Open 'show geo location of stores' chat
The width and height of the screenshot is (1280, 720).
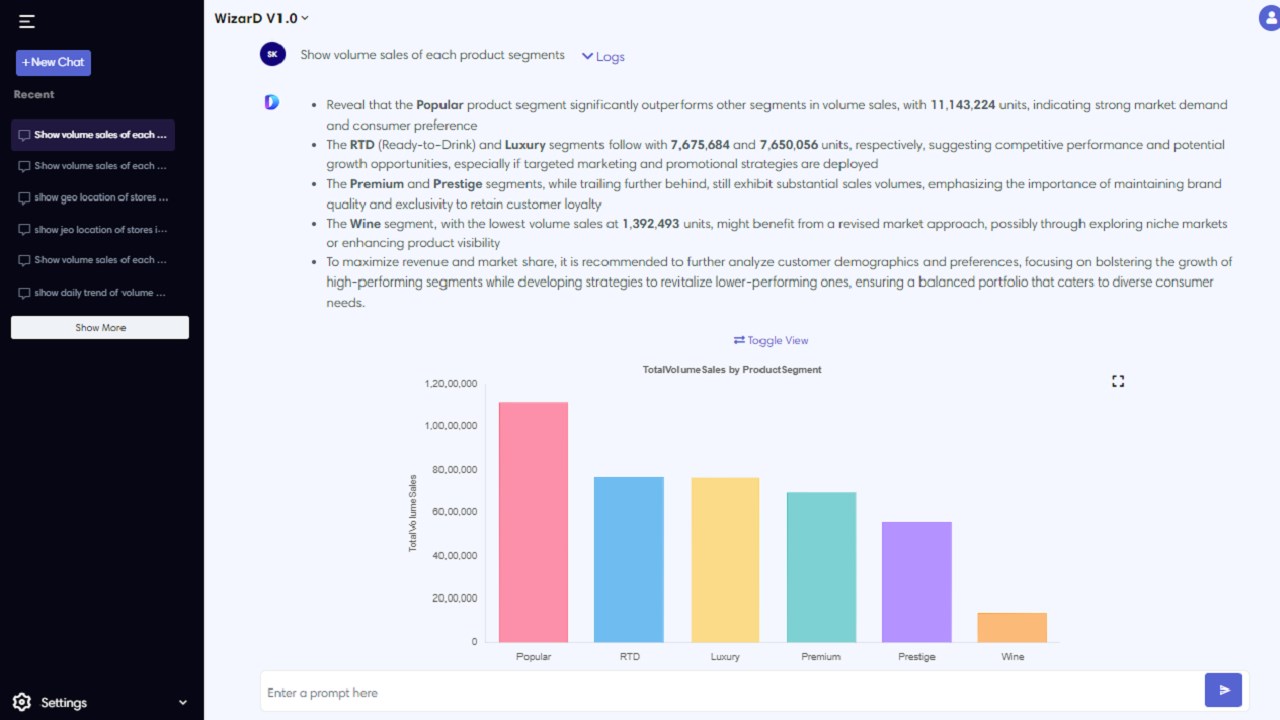point(93,198)
